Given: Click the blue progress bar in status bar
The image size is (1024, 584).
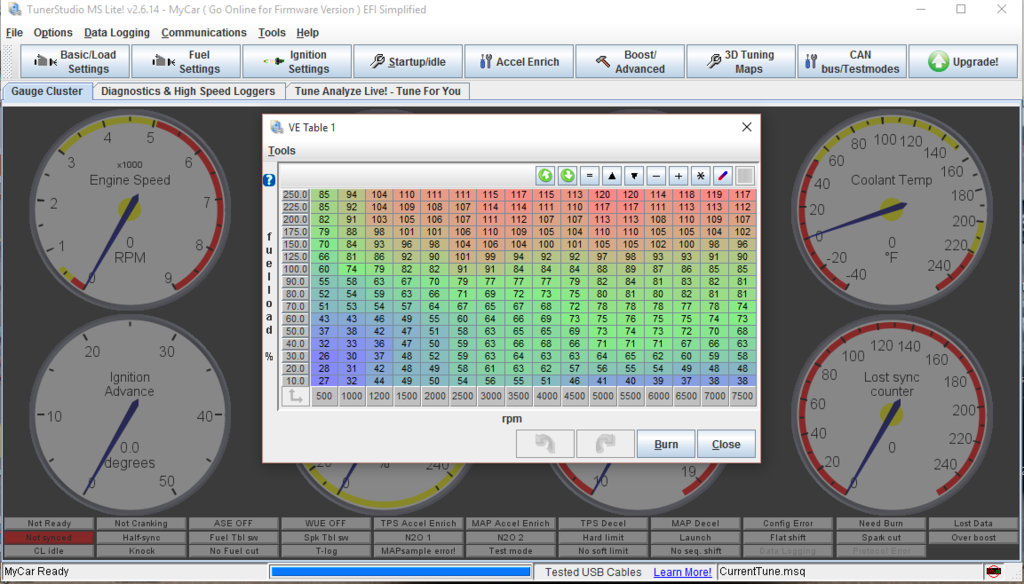Looking at the screenshot, I should click(x=400, y=572).
